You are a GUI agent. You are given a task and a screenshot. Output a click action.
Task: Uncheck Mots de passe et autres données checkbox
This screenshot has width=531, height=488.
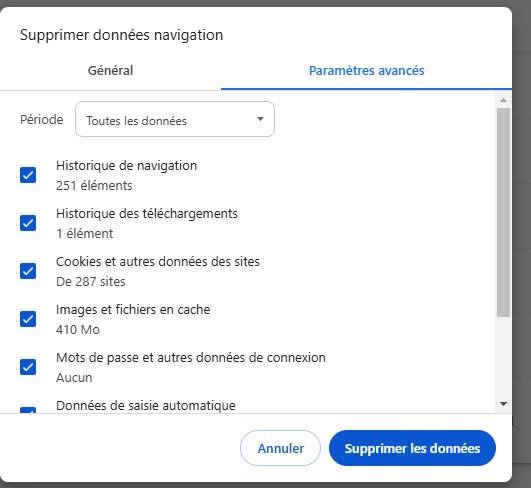pyautogui.click(x=28, y=367)
